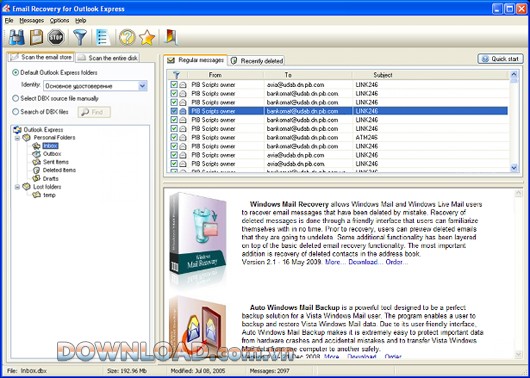530x378 pixels.
Task: Select 'Select DBX source file manually' radio
Action: coord(16,98)
